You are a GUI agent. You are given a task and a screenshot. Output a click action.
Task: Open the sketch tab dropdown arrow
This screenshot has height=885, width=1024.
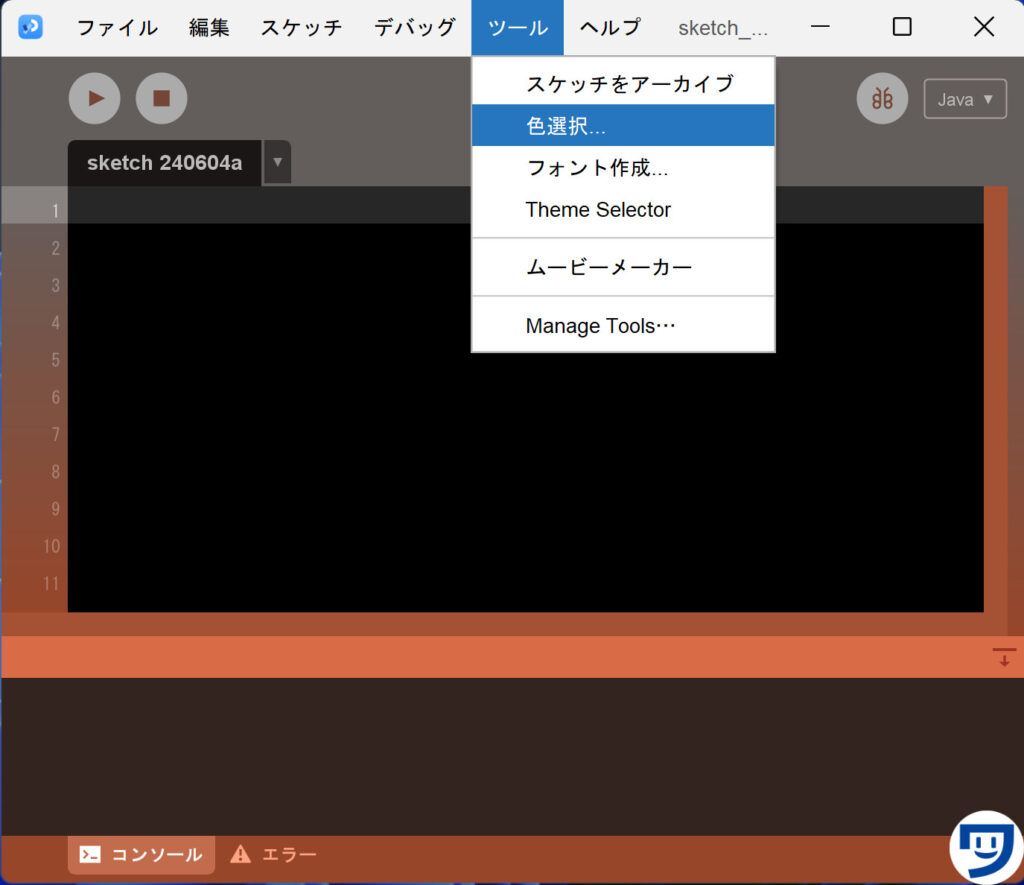tap(278, 162)
